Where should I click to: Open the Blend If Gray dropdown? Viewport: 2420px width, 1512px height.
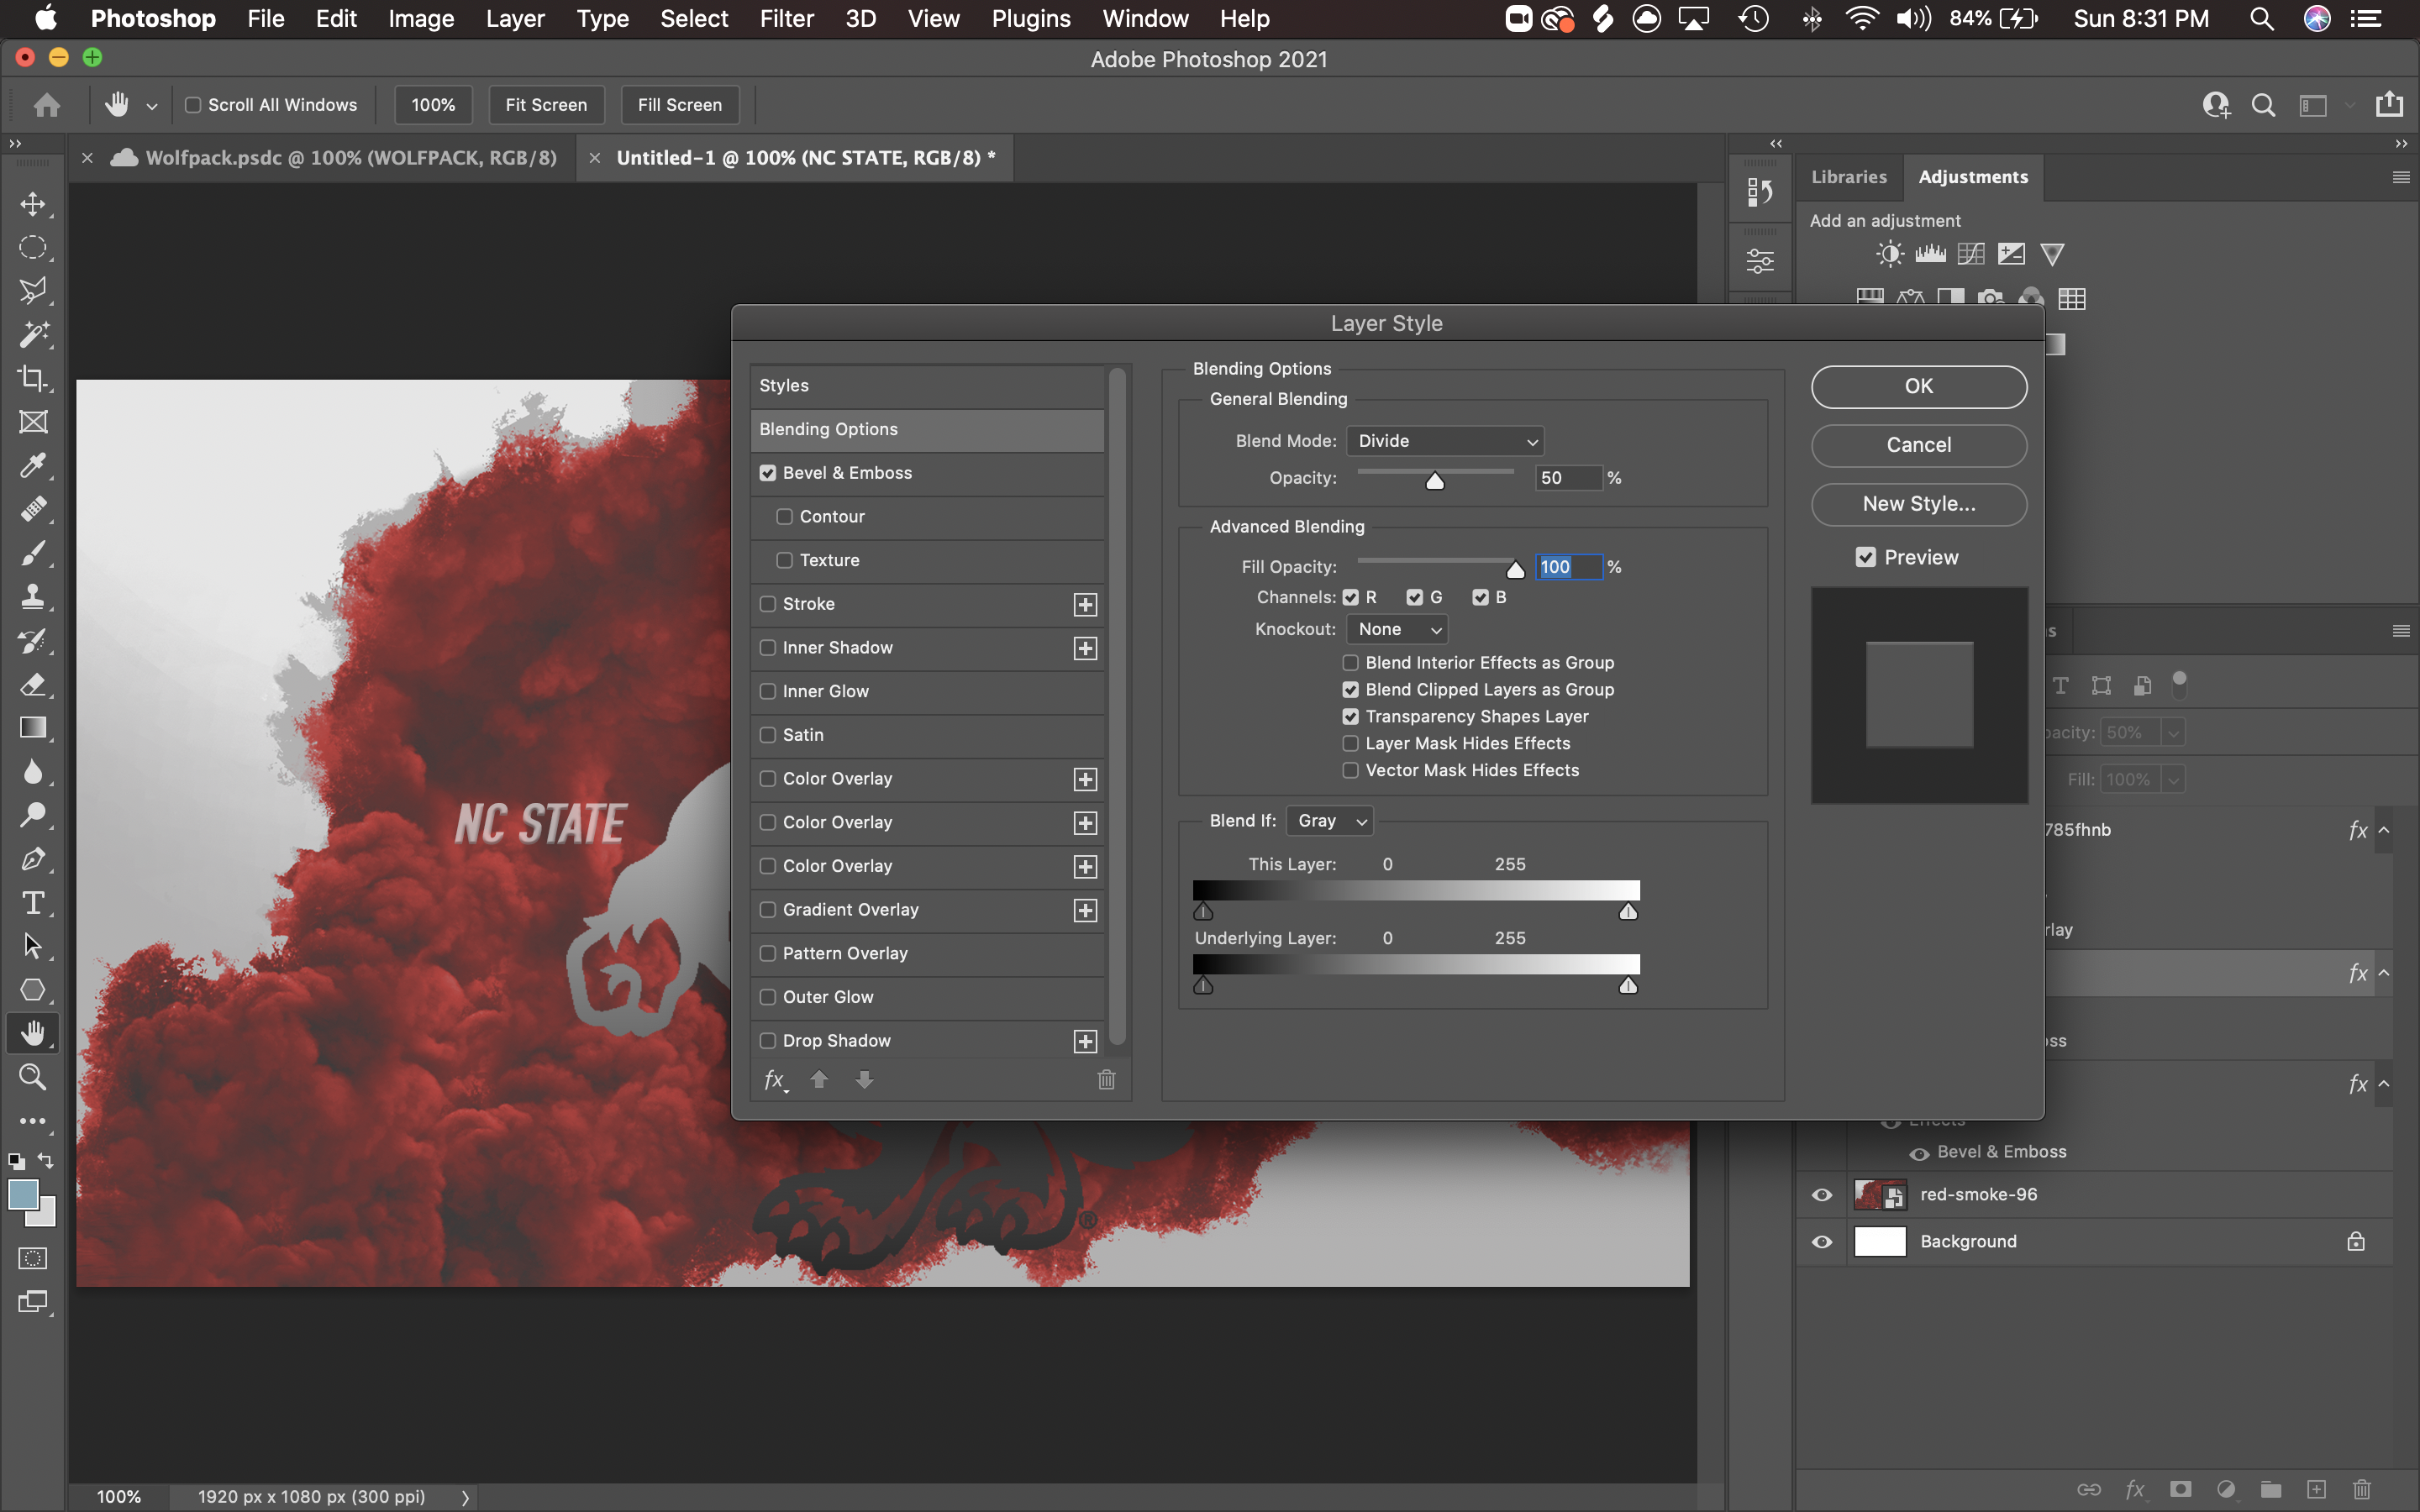point(1330,821)
